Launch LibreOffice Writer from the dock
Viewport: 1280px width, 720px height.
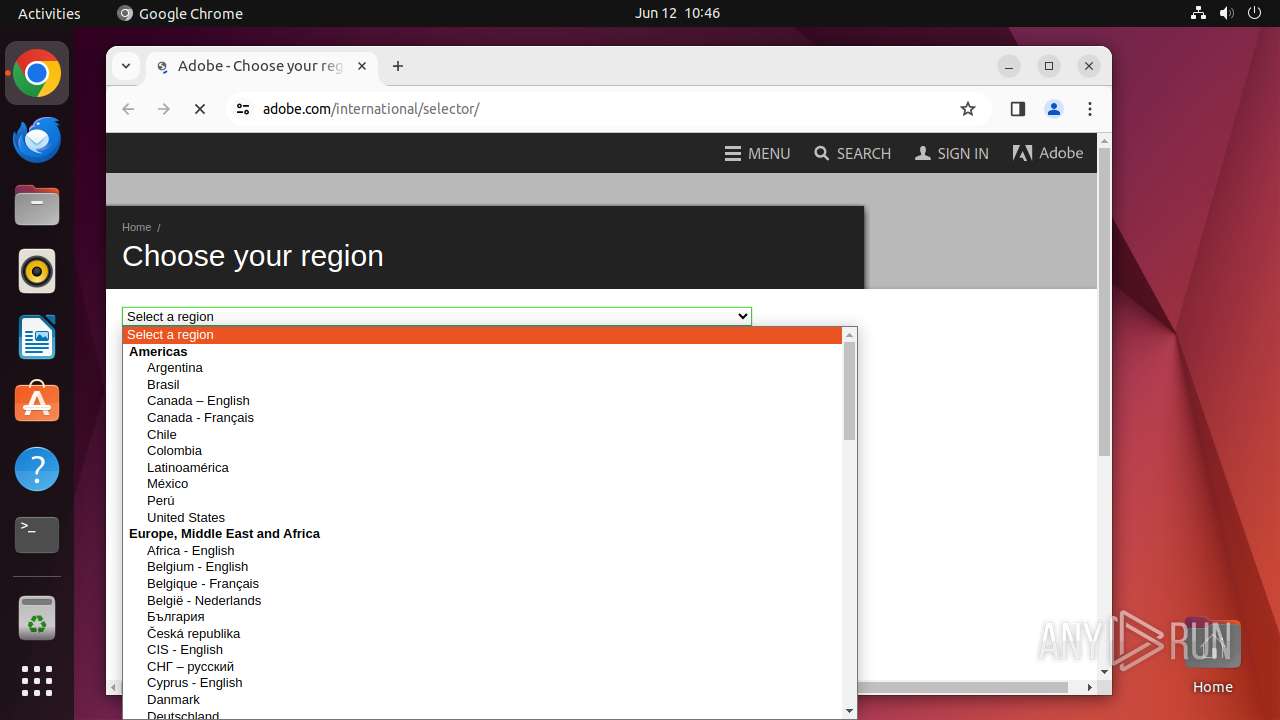click(x=37, y=337)
